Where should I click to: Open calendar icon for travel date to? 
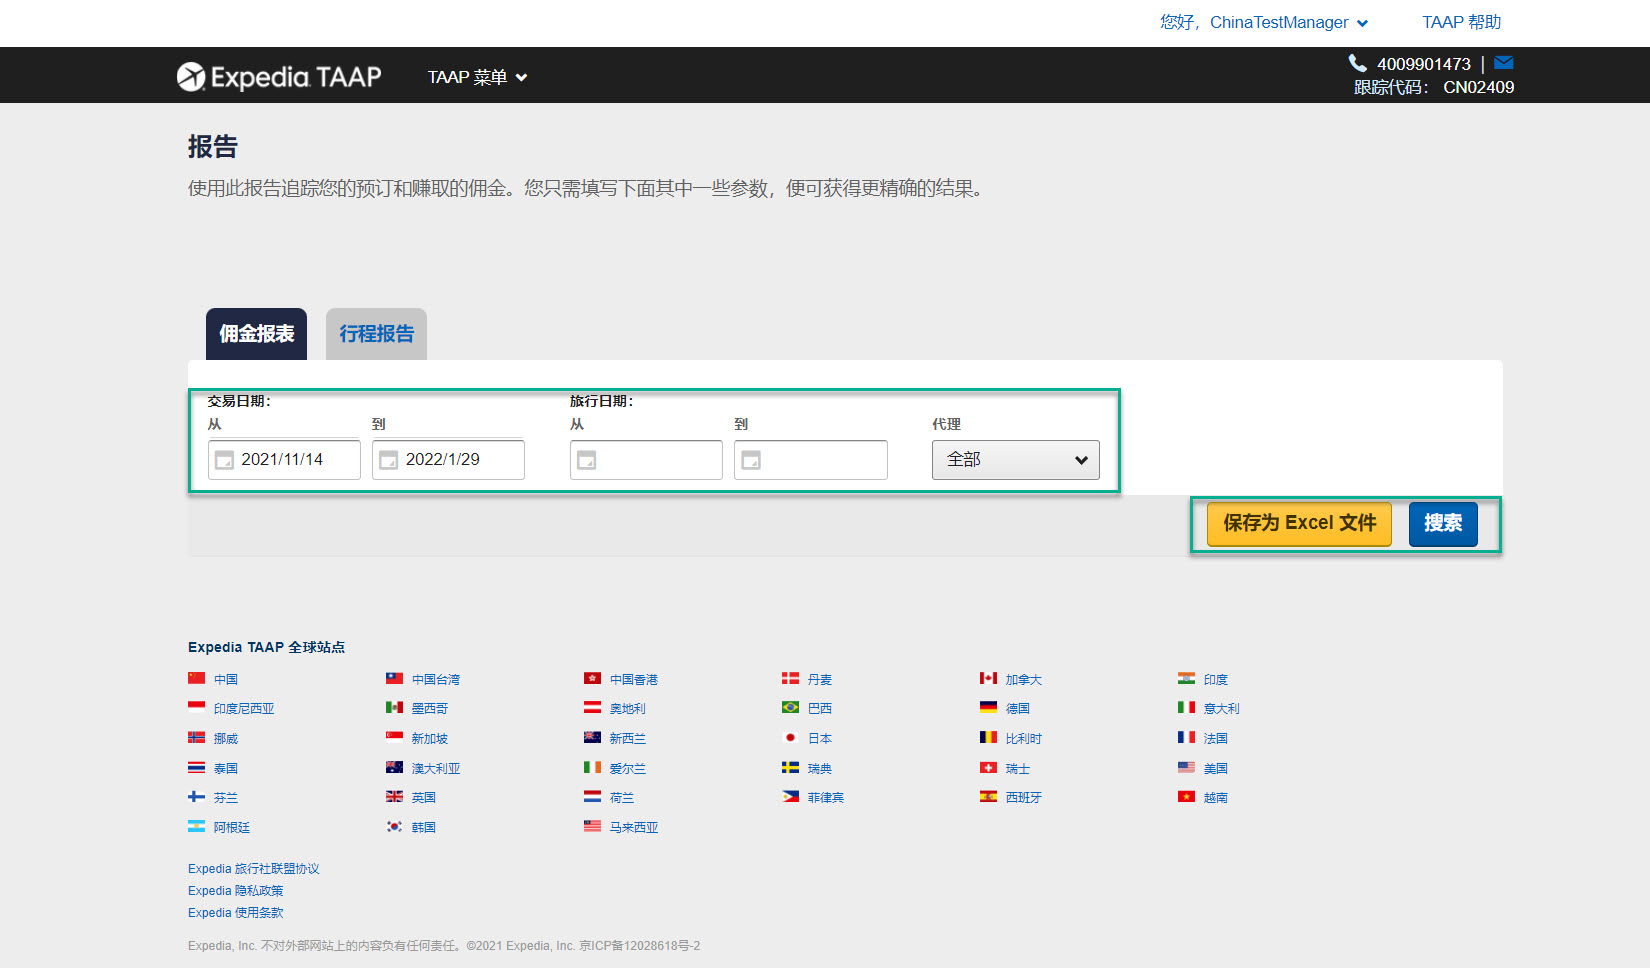click(x=751, y=460)
